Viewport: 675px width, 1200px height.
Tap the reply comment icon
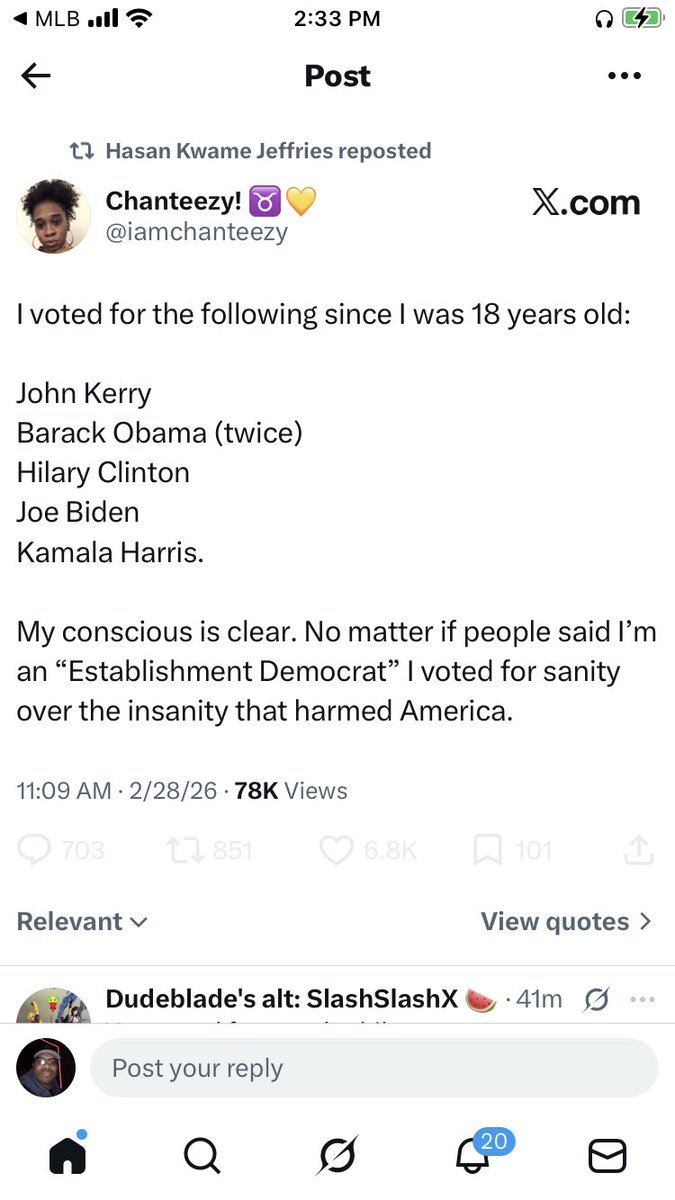(35, 850)
